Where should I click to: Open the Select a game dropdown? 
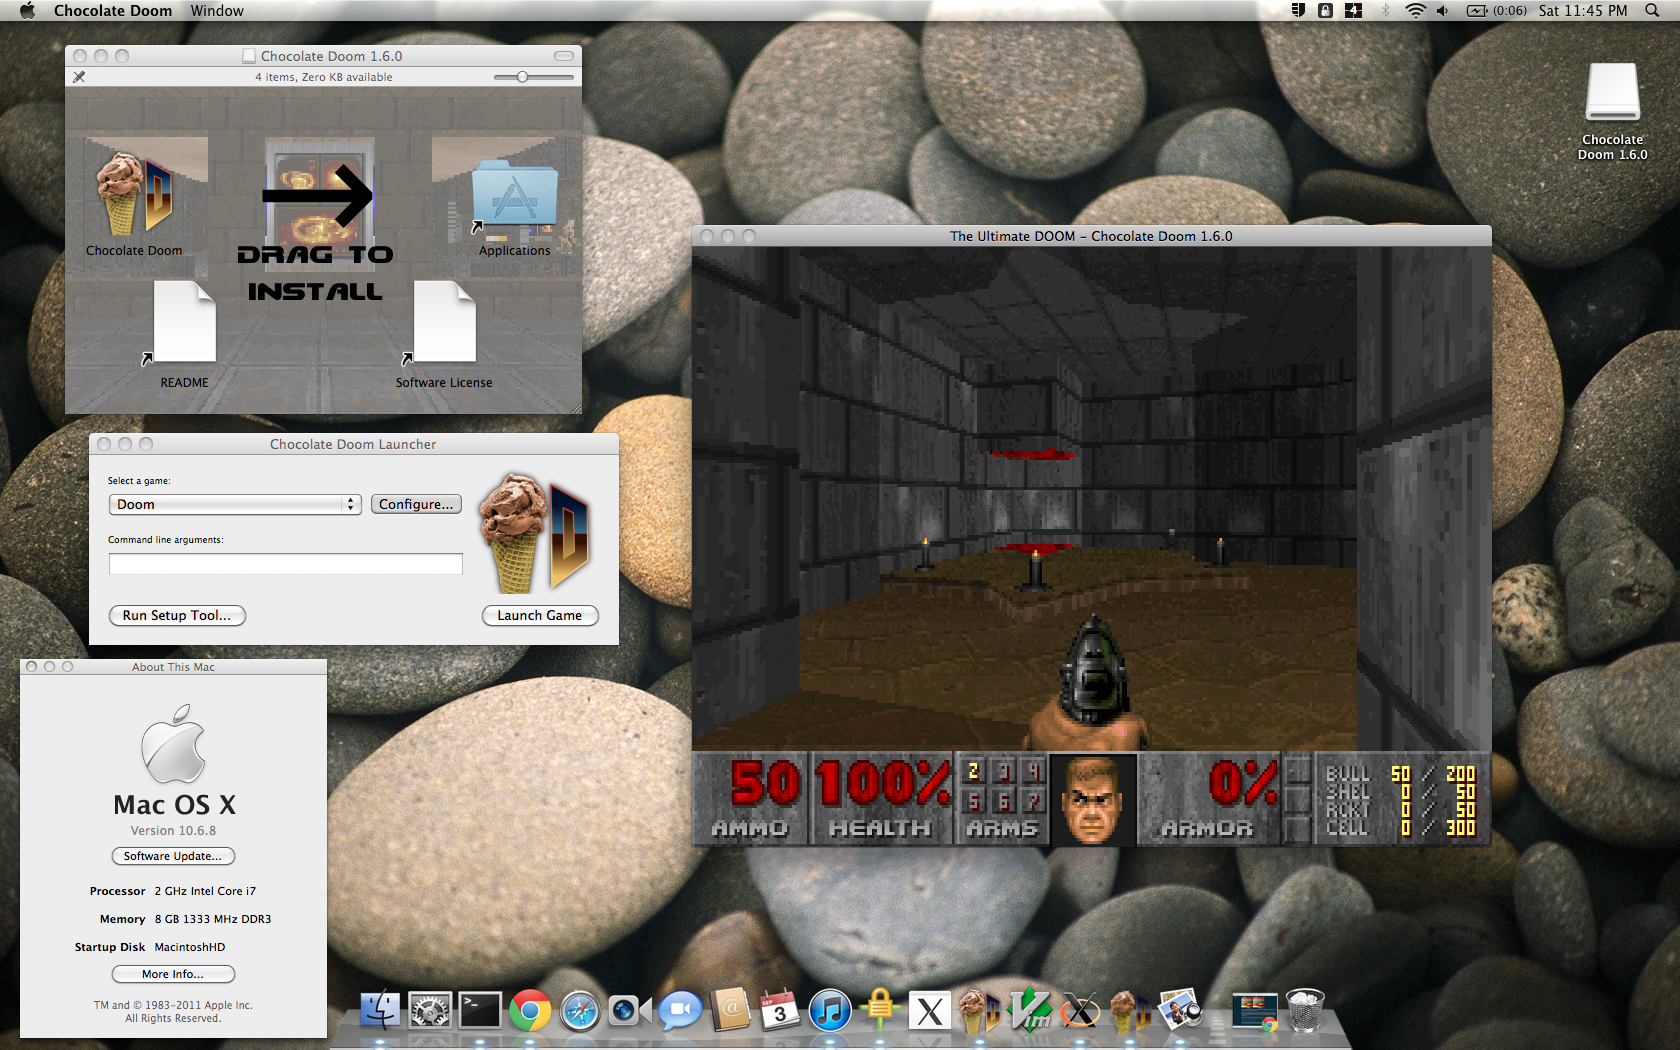pyautogui.click(x=235, y=504)
